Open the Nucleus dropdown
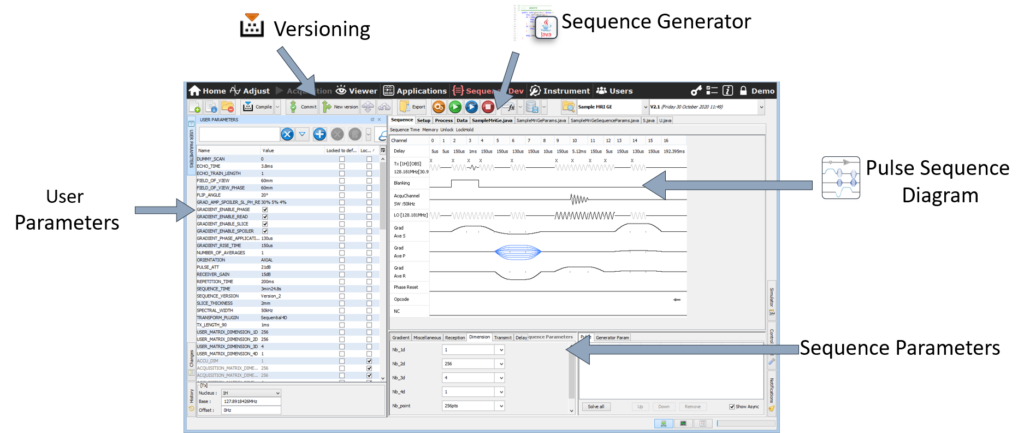 pyautogui.click(x=251, y=393)
